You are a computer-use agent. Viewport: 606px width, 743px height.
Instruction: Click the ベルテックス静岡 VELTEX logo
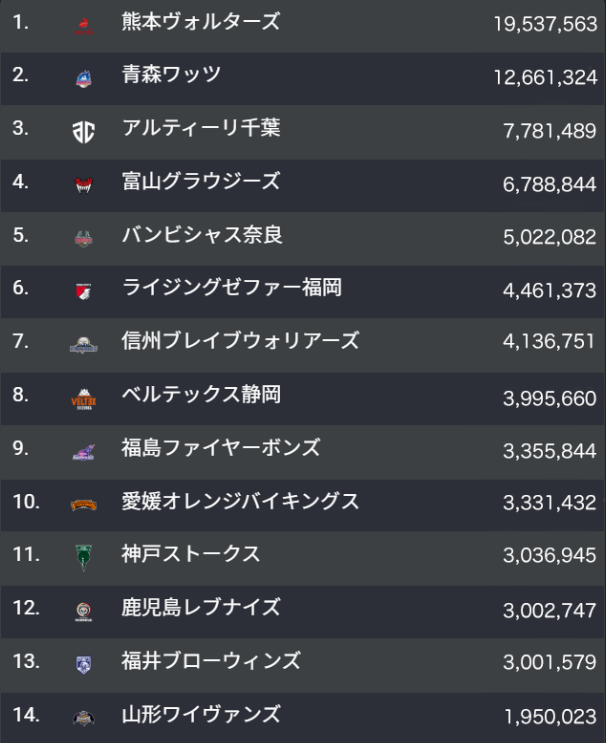[x=83, y=399]
